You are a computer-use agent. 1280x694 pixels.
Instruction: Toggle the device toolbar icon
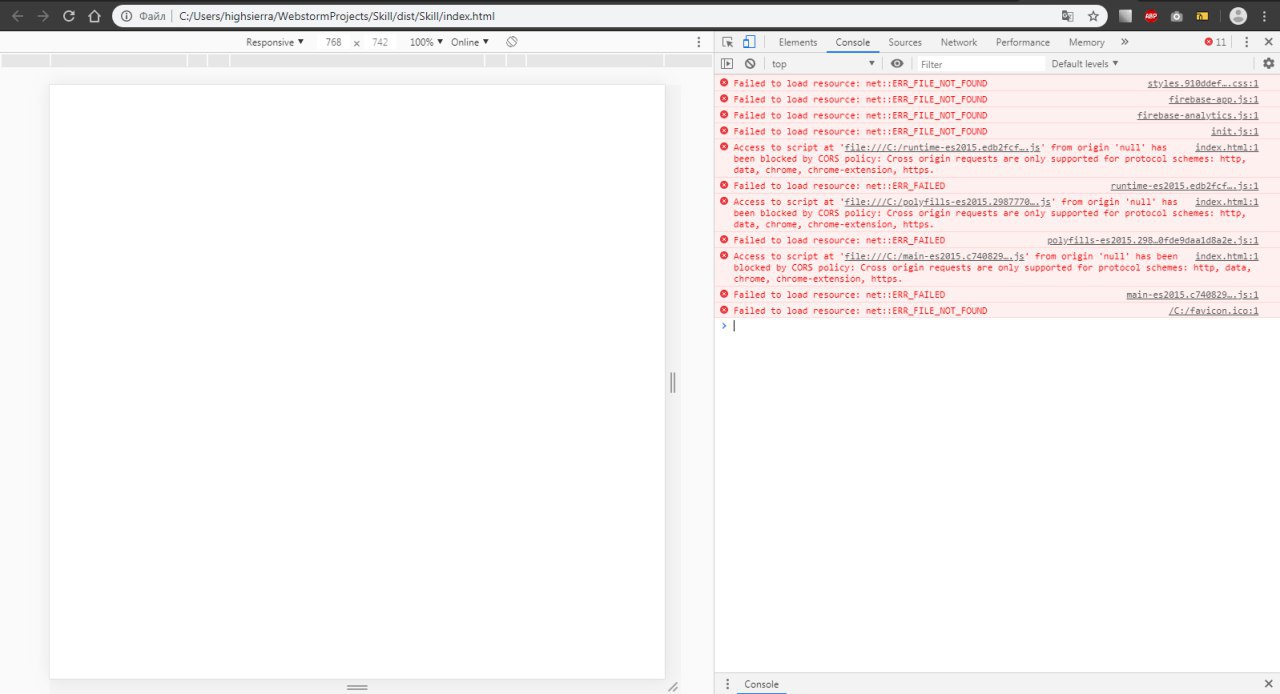pos(749,42)
